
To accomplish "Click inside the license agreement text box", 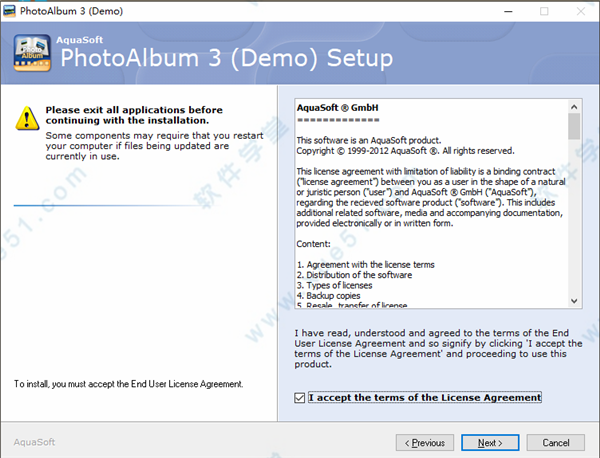I will pyautogui.click(x=432, y=204).
